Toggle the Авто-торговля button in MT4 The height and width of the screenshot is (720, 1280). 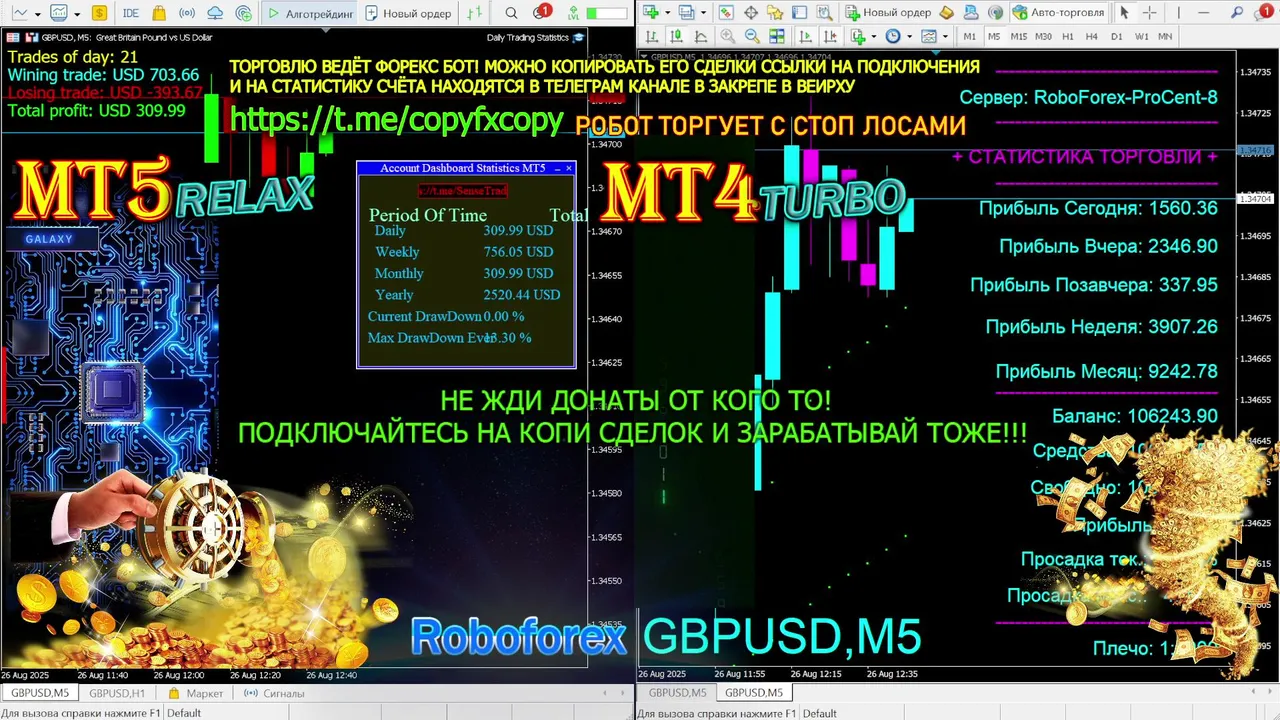point(1058,12)
